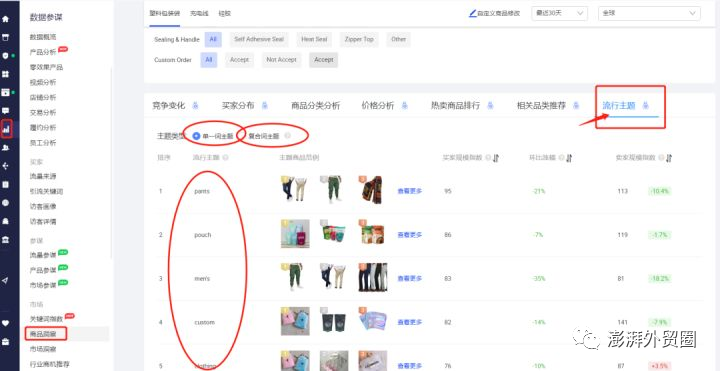Open the briefcase icon in the left rail

[x=6, y=342]
